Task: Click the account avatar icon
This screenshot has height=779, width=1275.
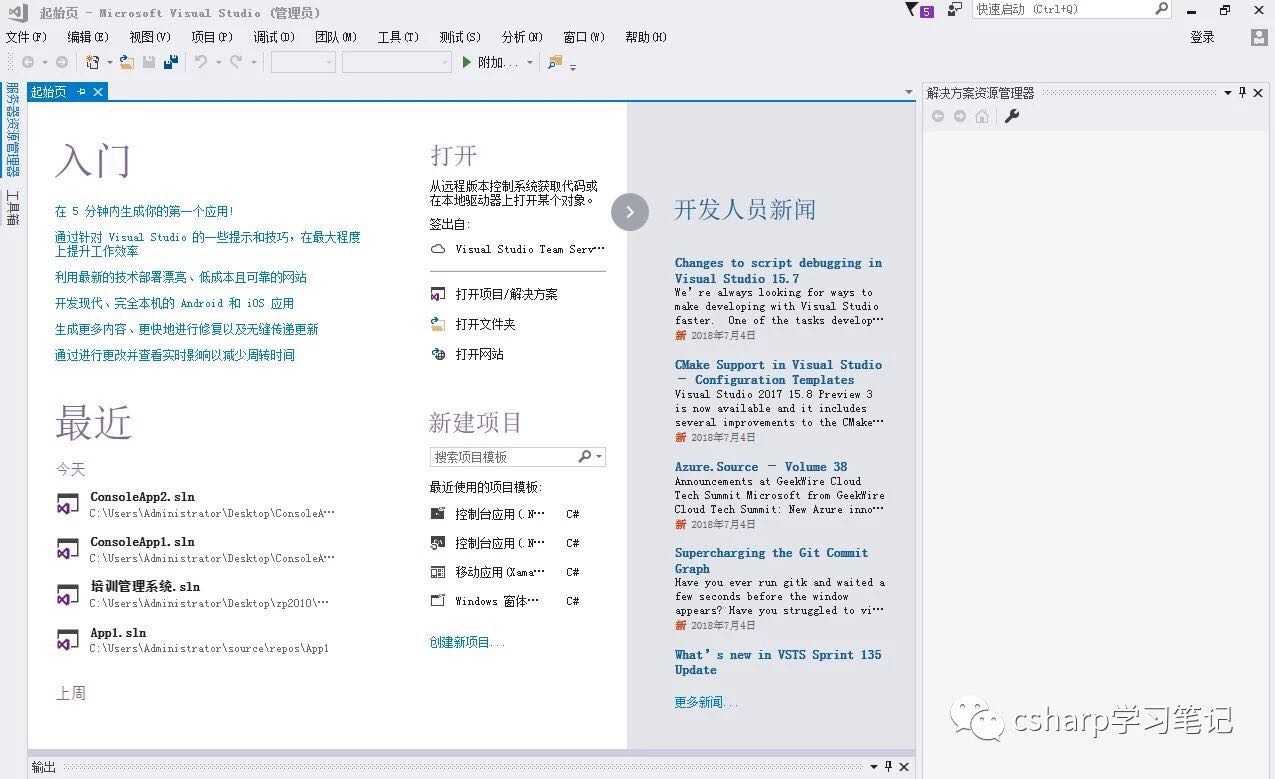Action: tap(1259, 37)
